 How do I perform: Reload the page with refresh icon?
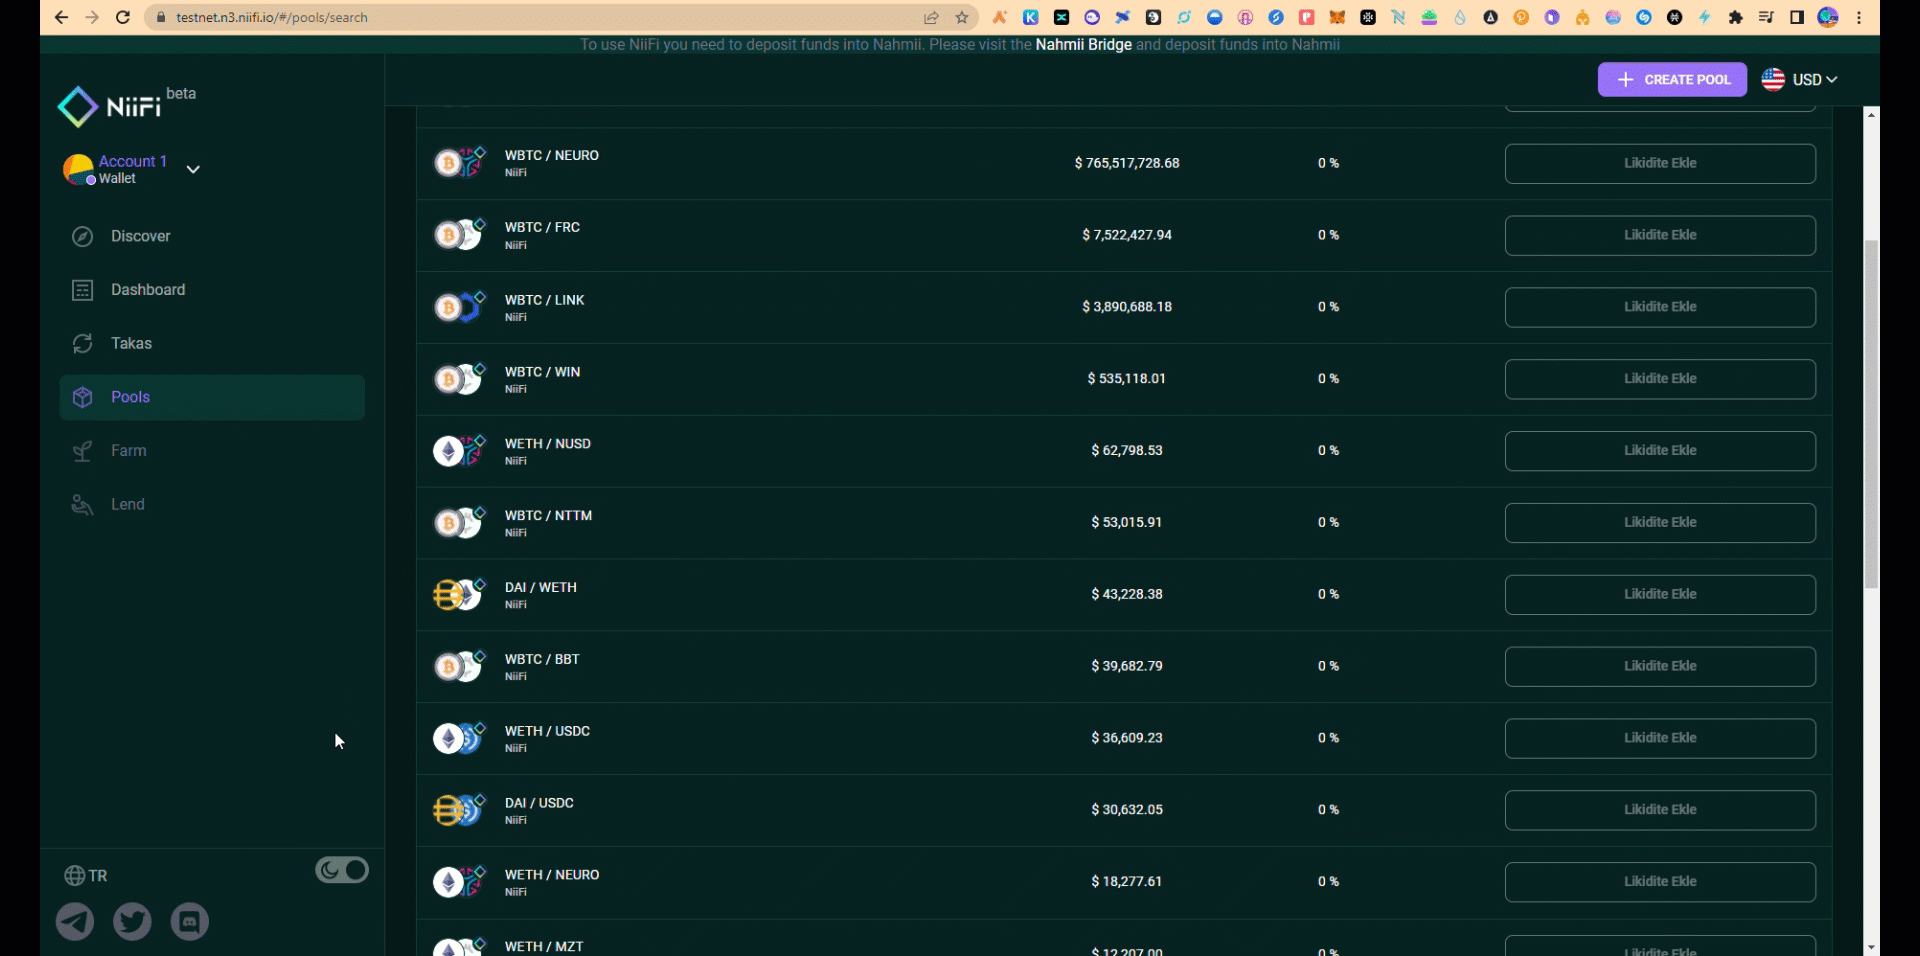pyautogui.click(x=123, y=17)
